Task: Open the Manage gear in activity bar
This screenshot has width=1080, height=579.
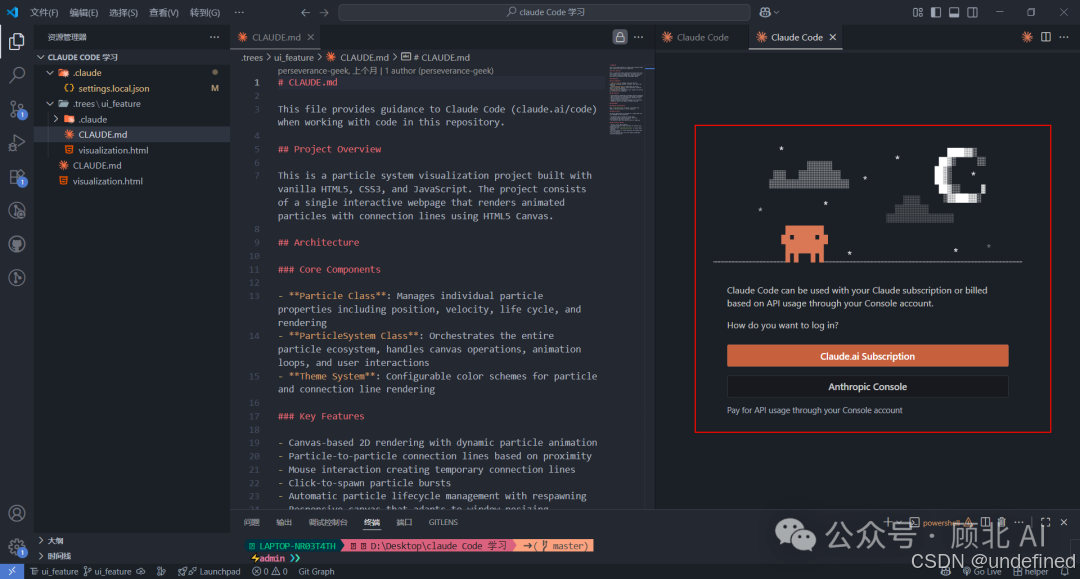Action: [17, 547]
